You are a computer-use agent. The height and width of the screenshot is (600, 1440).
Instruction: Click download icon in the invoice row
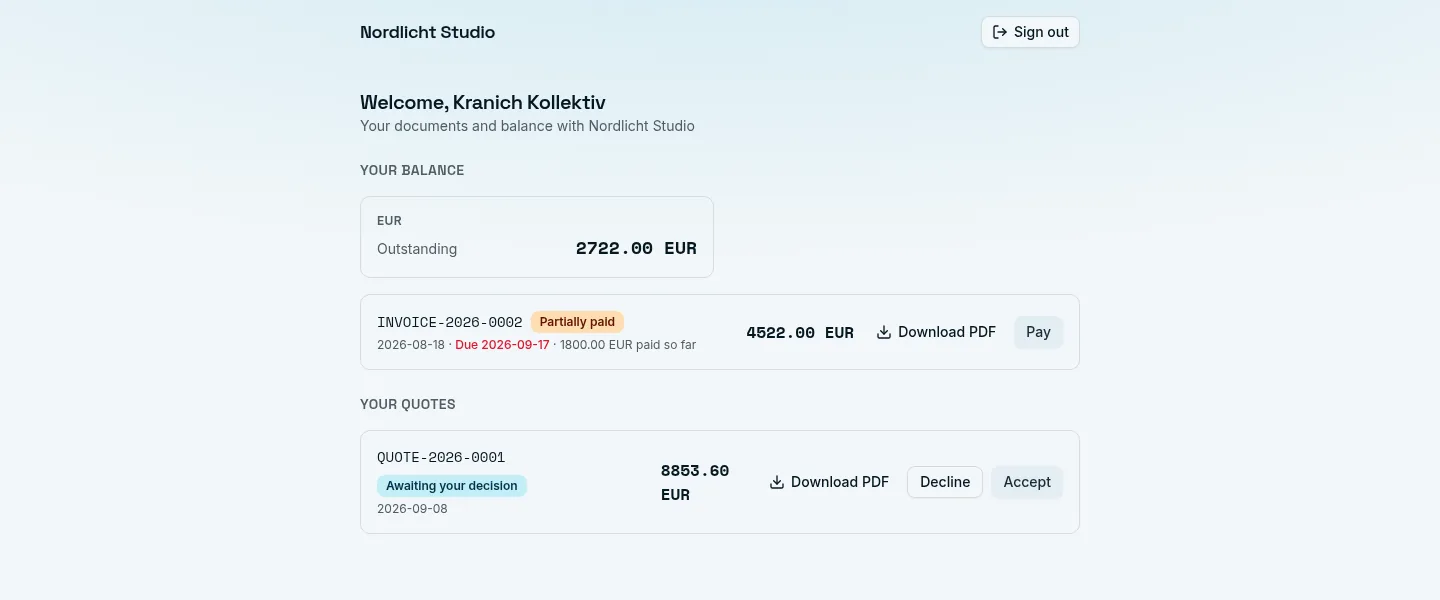884,333
